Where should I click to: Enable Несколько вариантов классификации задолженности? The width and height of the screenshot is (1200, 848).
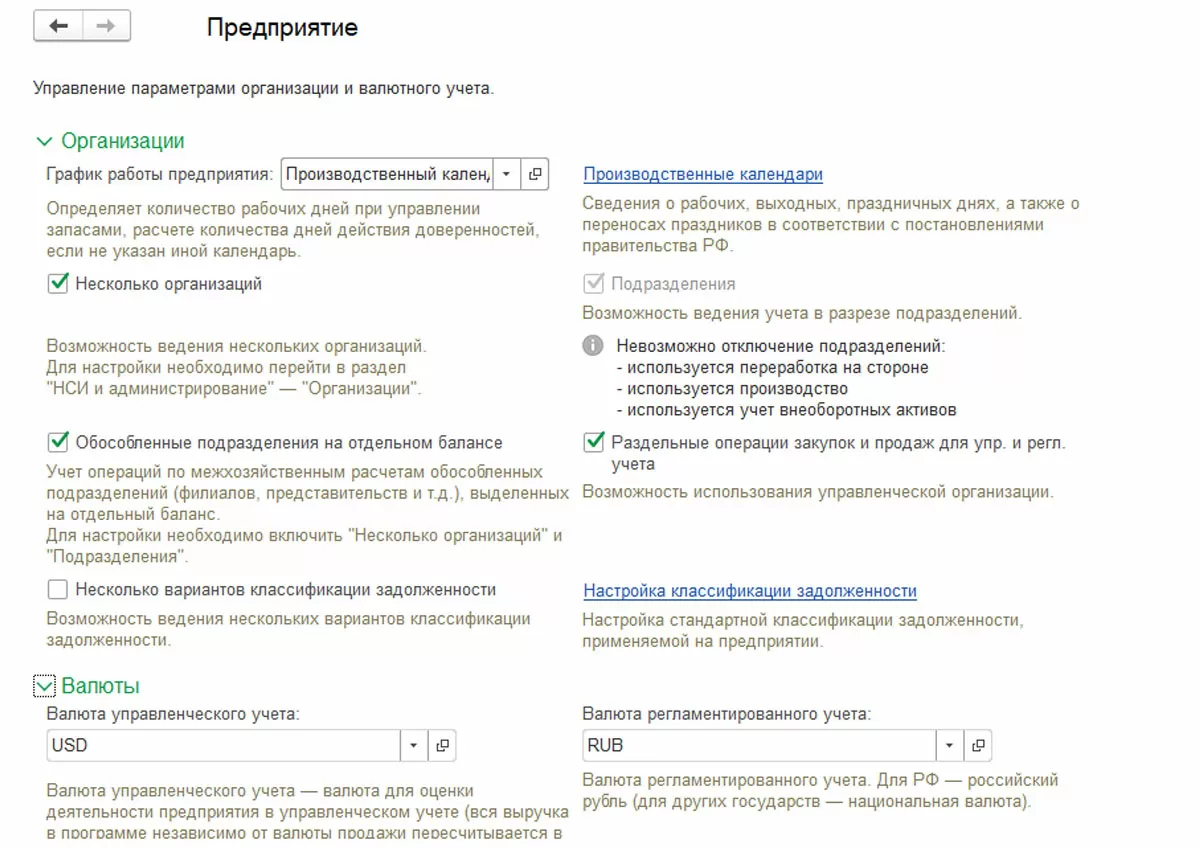point(57,590)
